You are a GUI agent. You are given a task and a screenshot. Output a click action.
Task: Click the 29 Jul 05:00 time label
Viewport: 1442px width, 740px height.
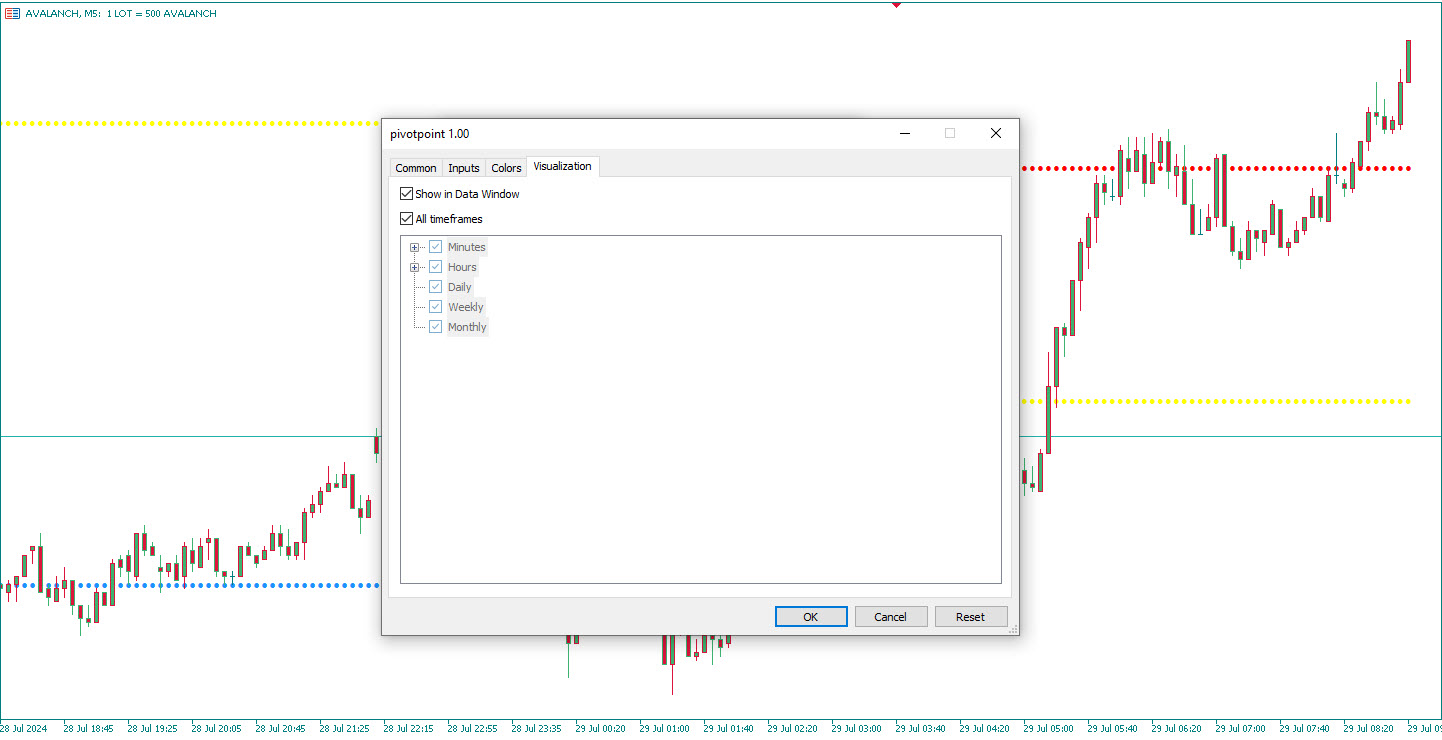coord(1047,728)
